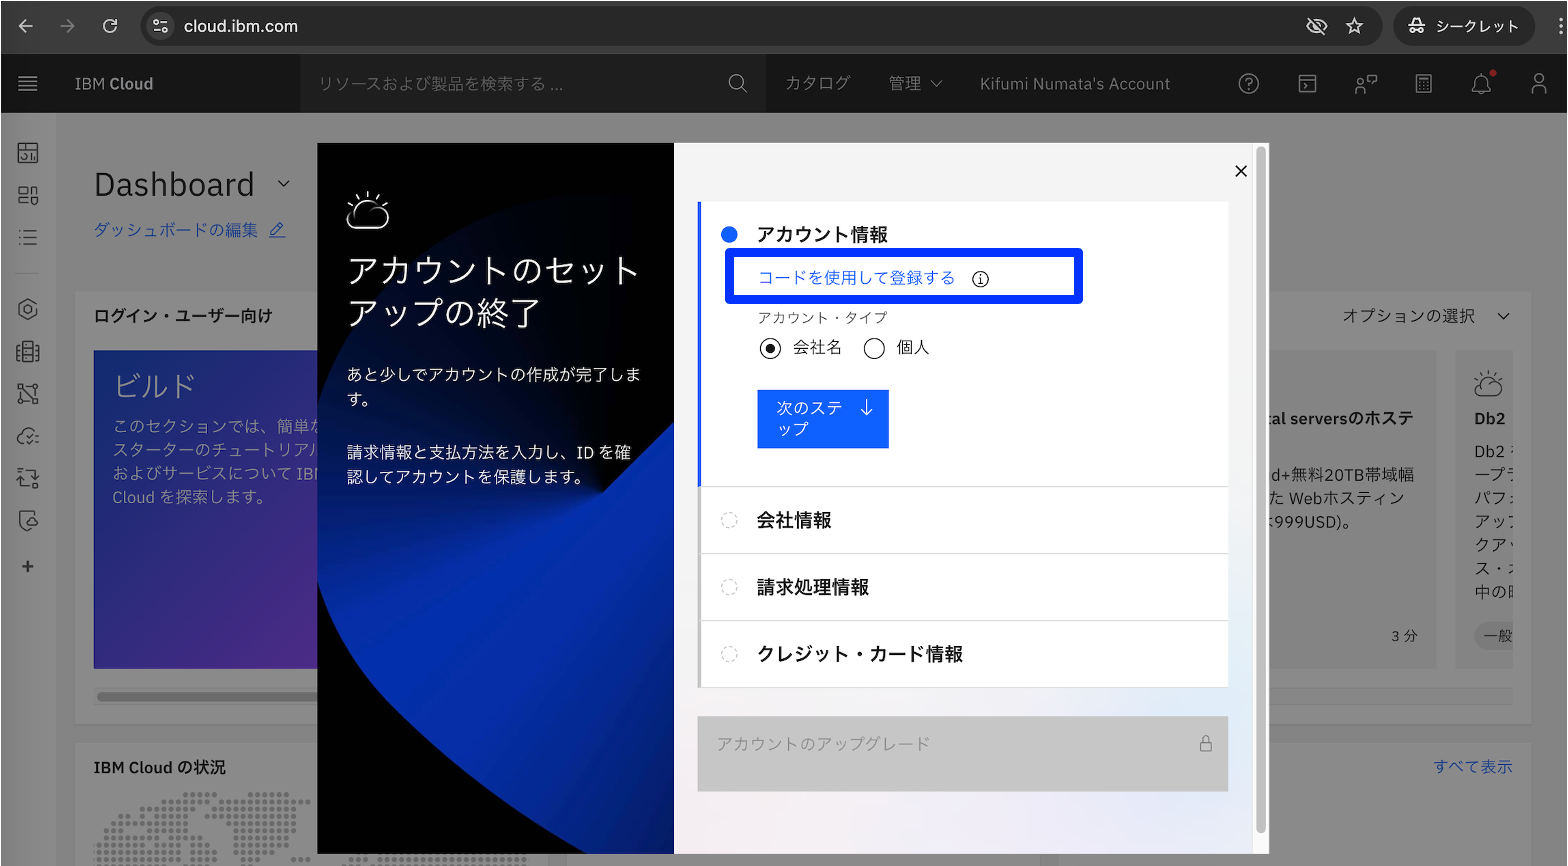Click the ビルド card on the dashboard

pos(206,509)
